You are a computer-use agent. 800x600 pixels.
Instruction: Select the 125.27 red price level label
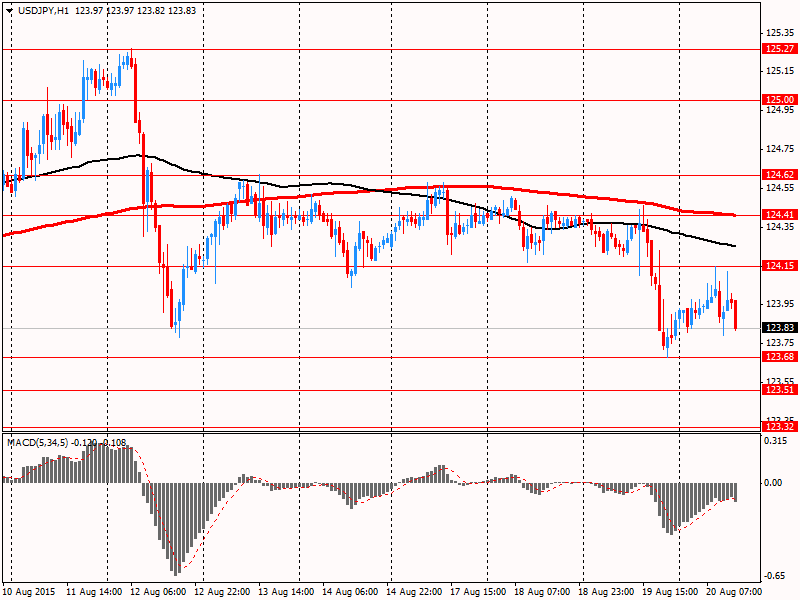coord(780,49)
